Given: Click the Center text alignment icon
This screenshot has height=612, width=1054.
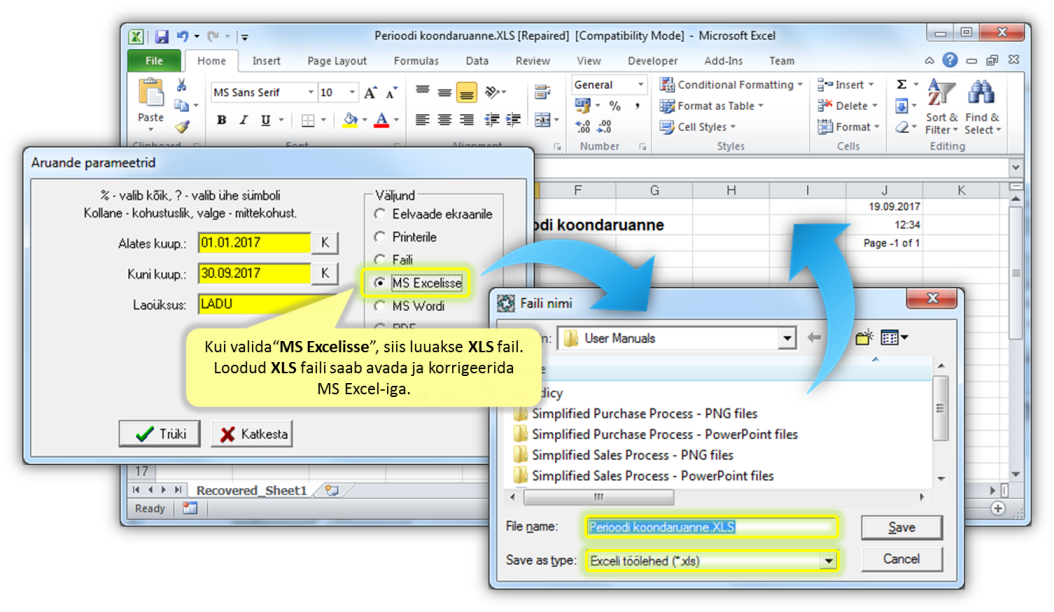Looking at the screenshot, I should tap(444, 120).
